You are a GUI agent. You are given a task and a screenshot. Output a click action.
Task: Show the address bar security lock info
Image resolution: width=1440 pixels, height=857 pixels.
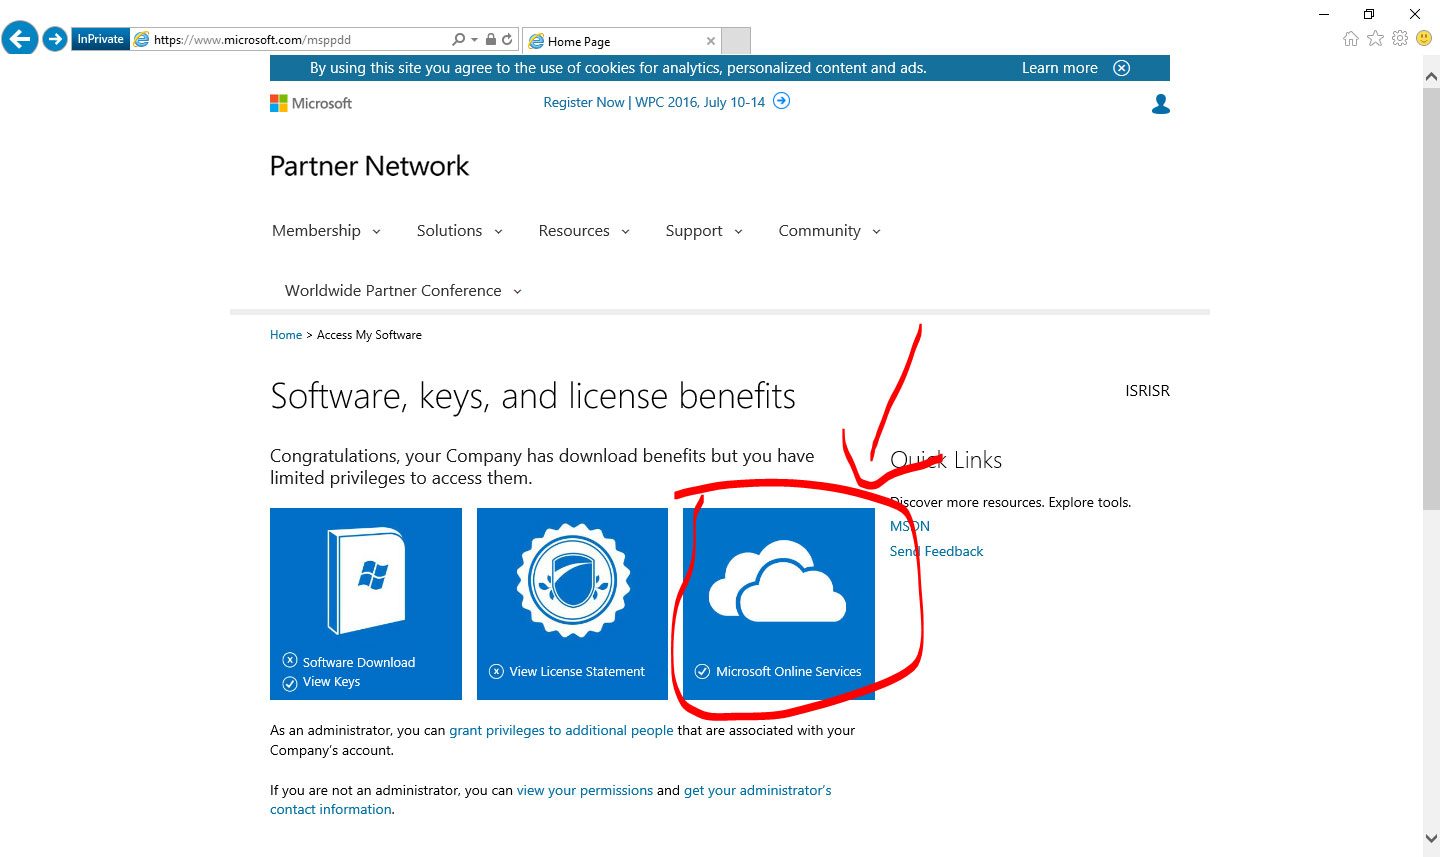click(490, 40)
